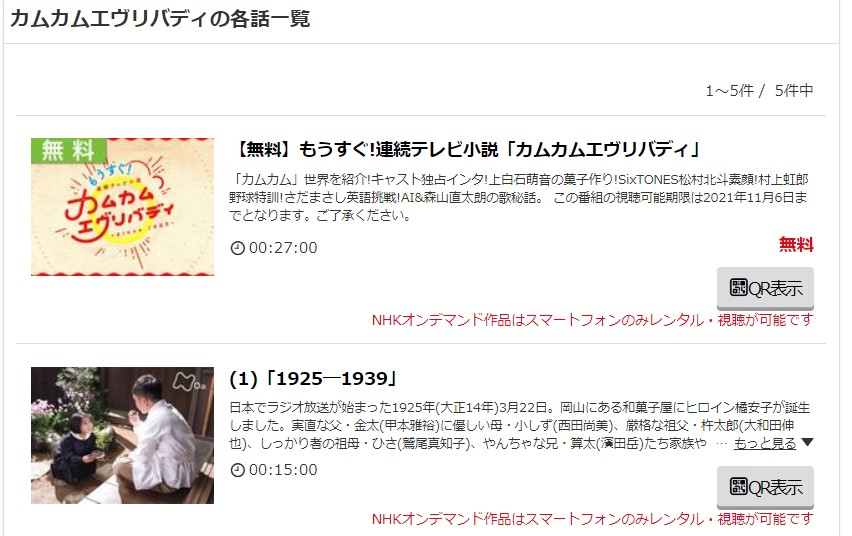Image resolution: width=852 pixels, height=536 pixels.
Task: Click the red 無料 price label
Action: tap(796, 245)
